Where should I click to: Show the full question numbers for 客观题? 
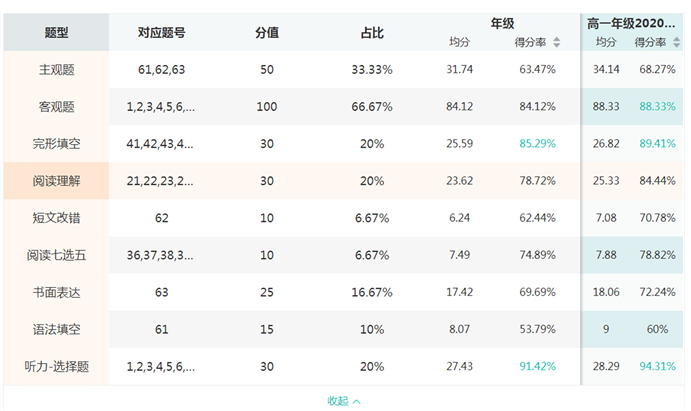(x=161, y=107)
